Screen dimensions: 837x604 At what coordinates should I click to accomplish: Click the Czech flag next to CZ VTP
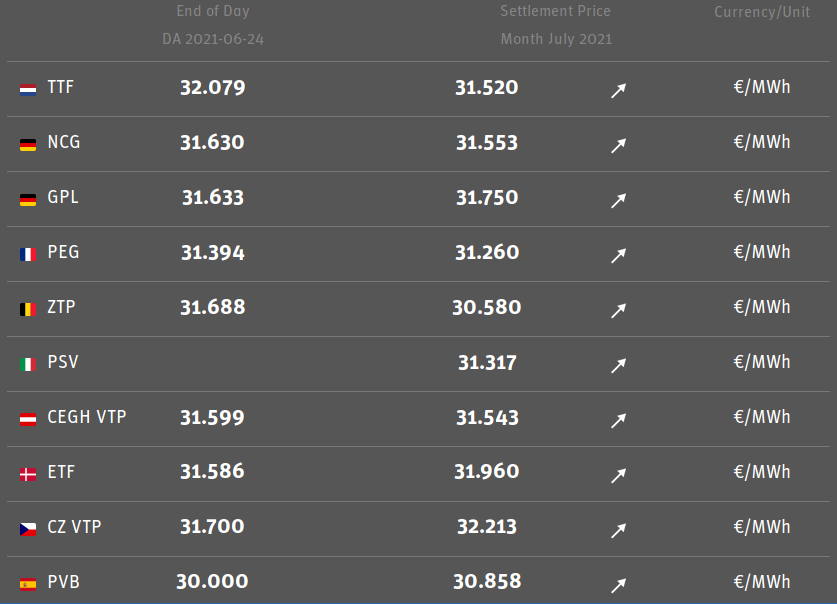pyautogui.click(x=28, y=529)
